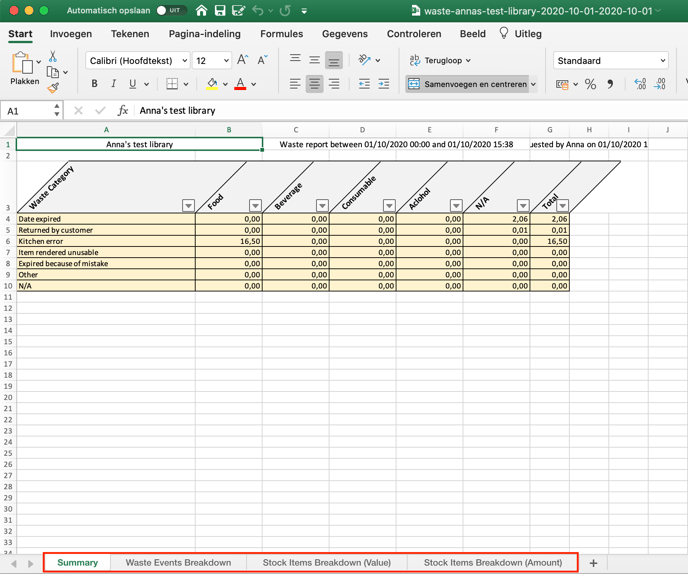
Task: Open the quick access customize menu
Action: [304, 11]
